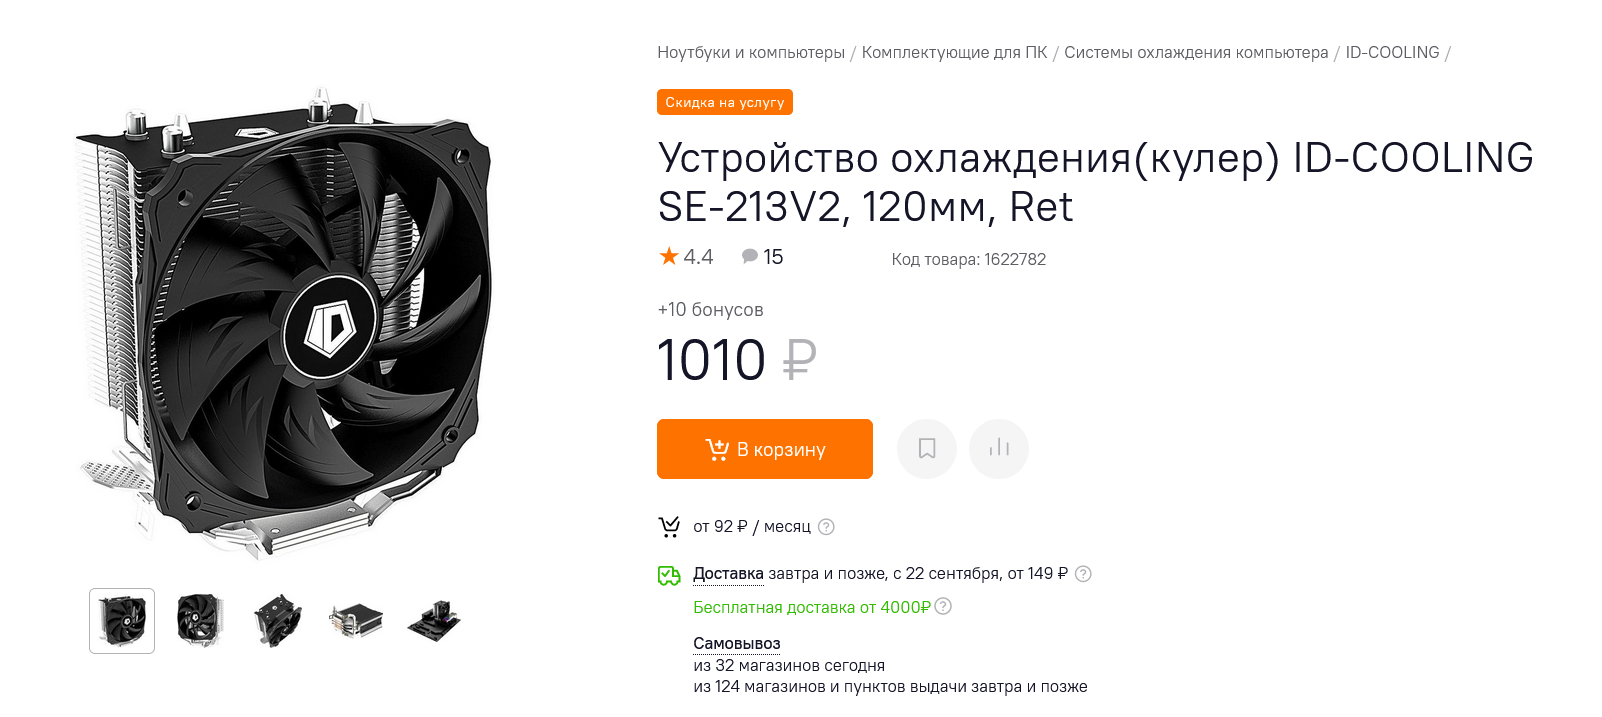Open the help icon next to delivery from 149 ₽
The width and height of the screenshot is (1602, 717).
point(1083,574)
